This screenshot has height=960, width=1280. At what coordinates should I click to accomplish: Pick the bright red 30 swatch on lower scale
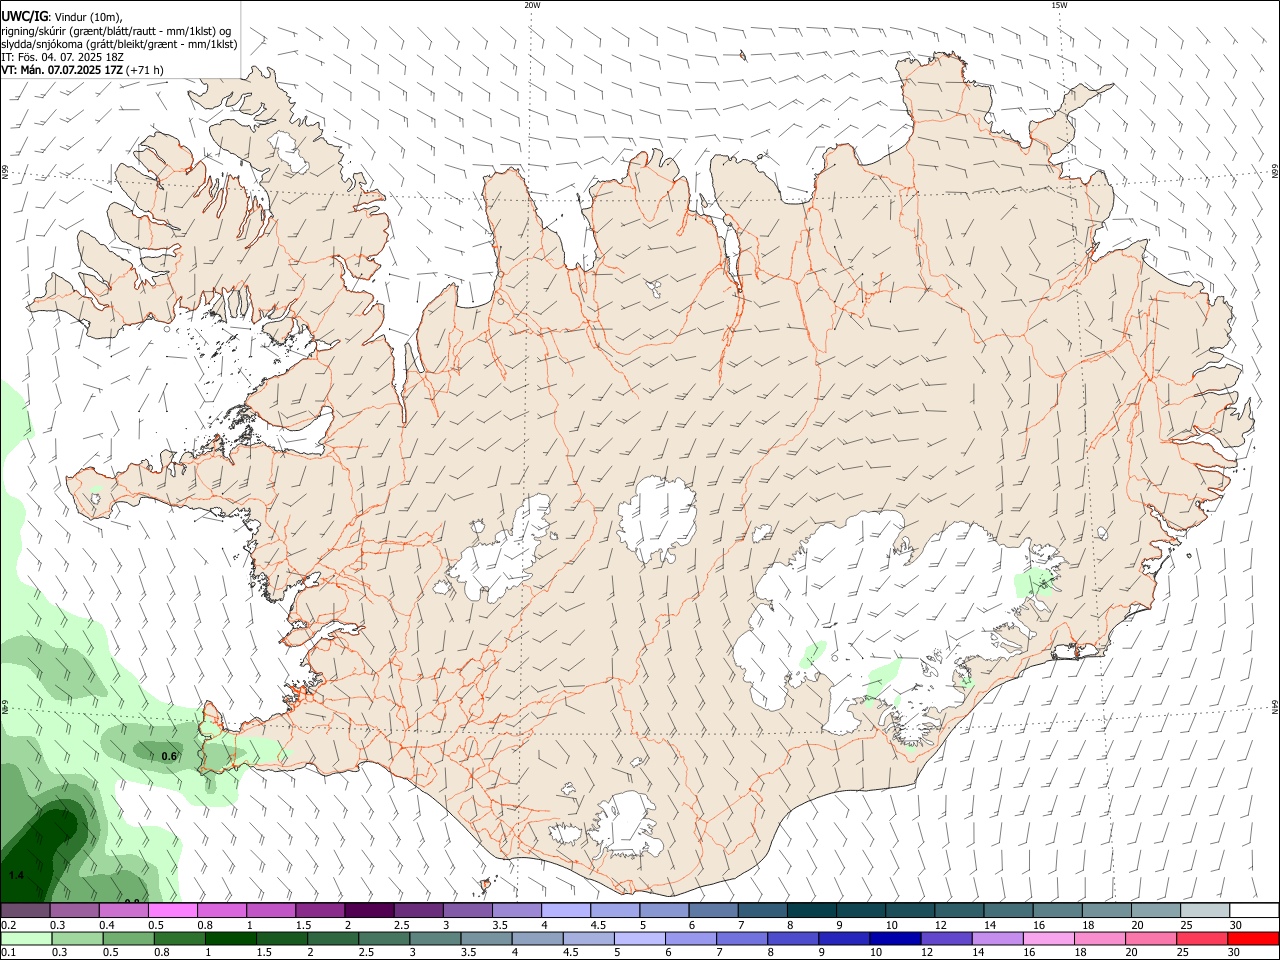tap(1253, 939)
